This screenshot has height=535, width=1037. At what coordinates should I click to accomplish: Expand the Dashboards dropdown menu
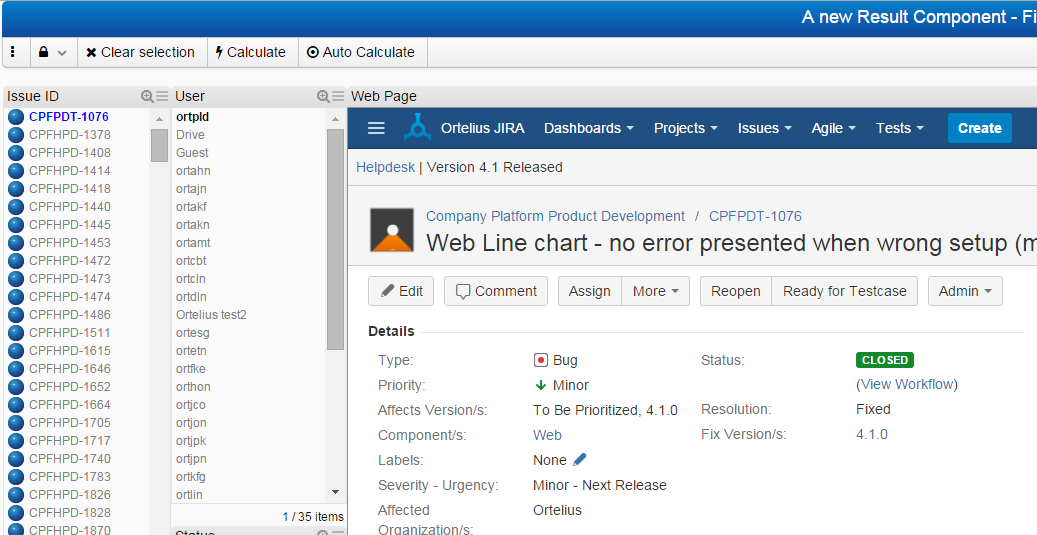pyautogui.click(x=589, y=128)
